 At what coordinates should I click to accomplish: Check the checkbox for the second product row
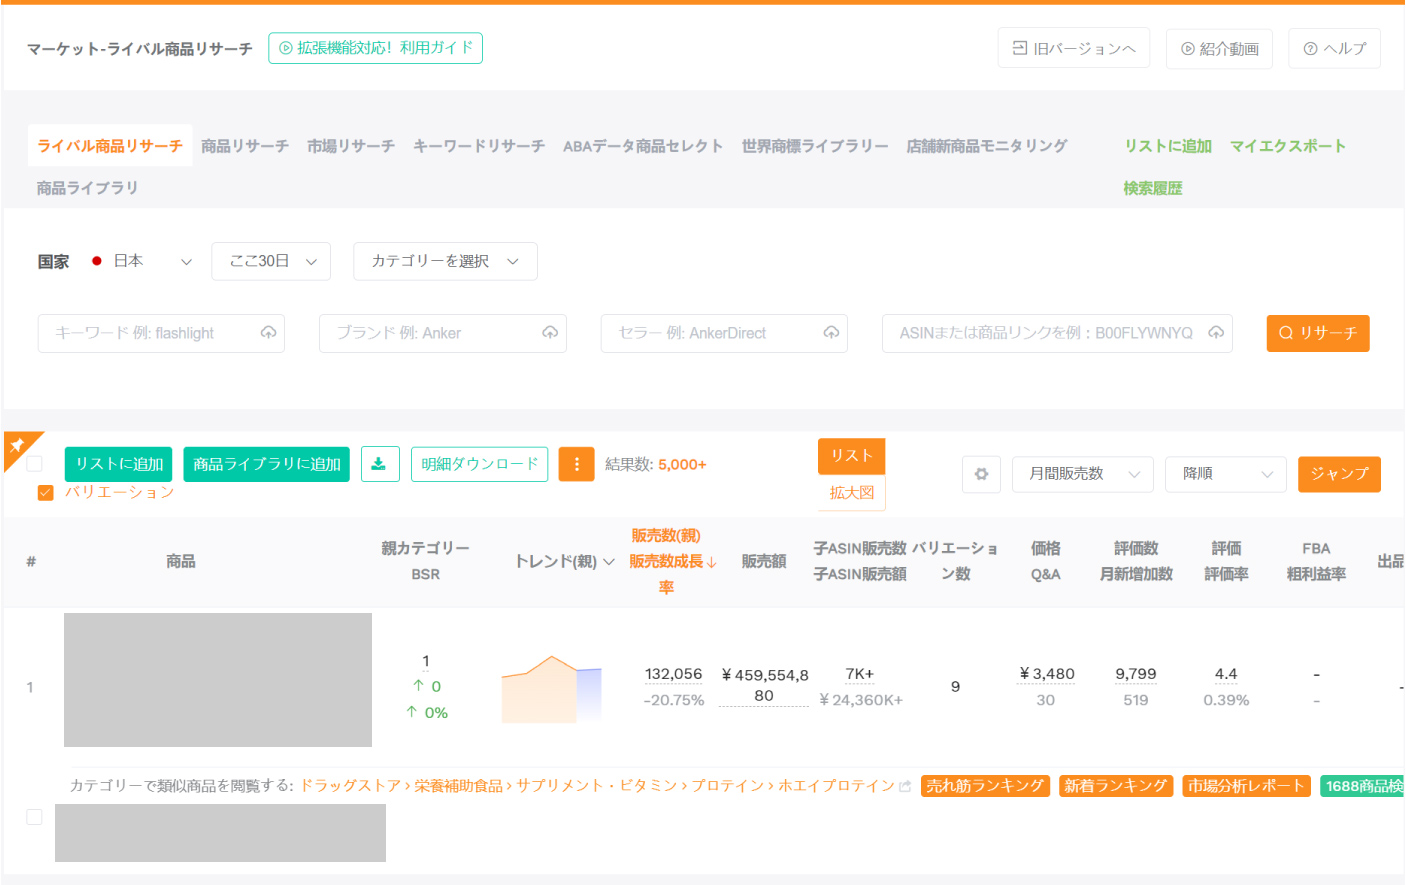point(34,816)
